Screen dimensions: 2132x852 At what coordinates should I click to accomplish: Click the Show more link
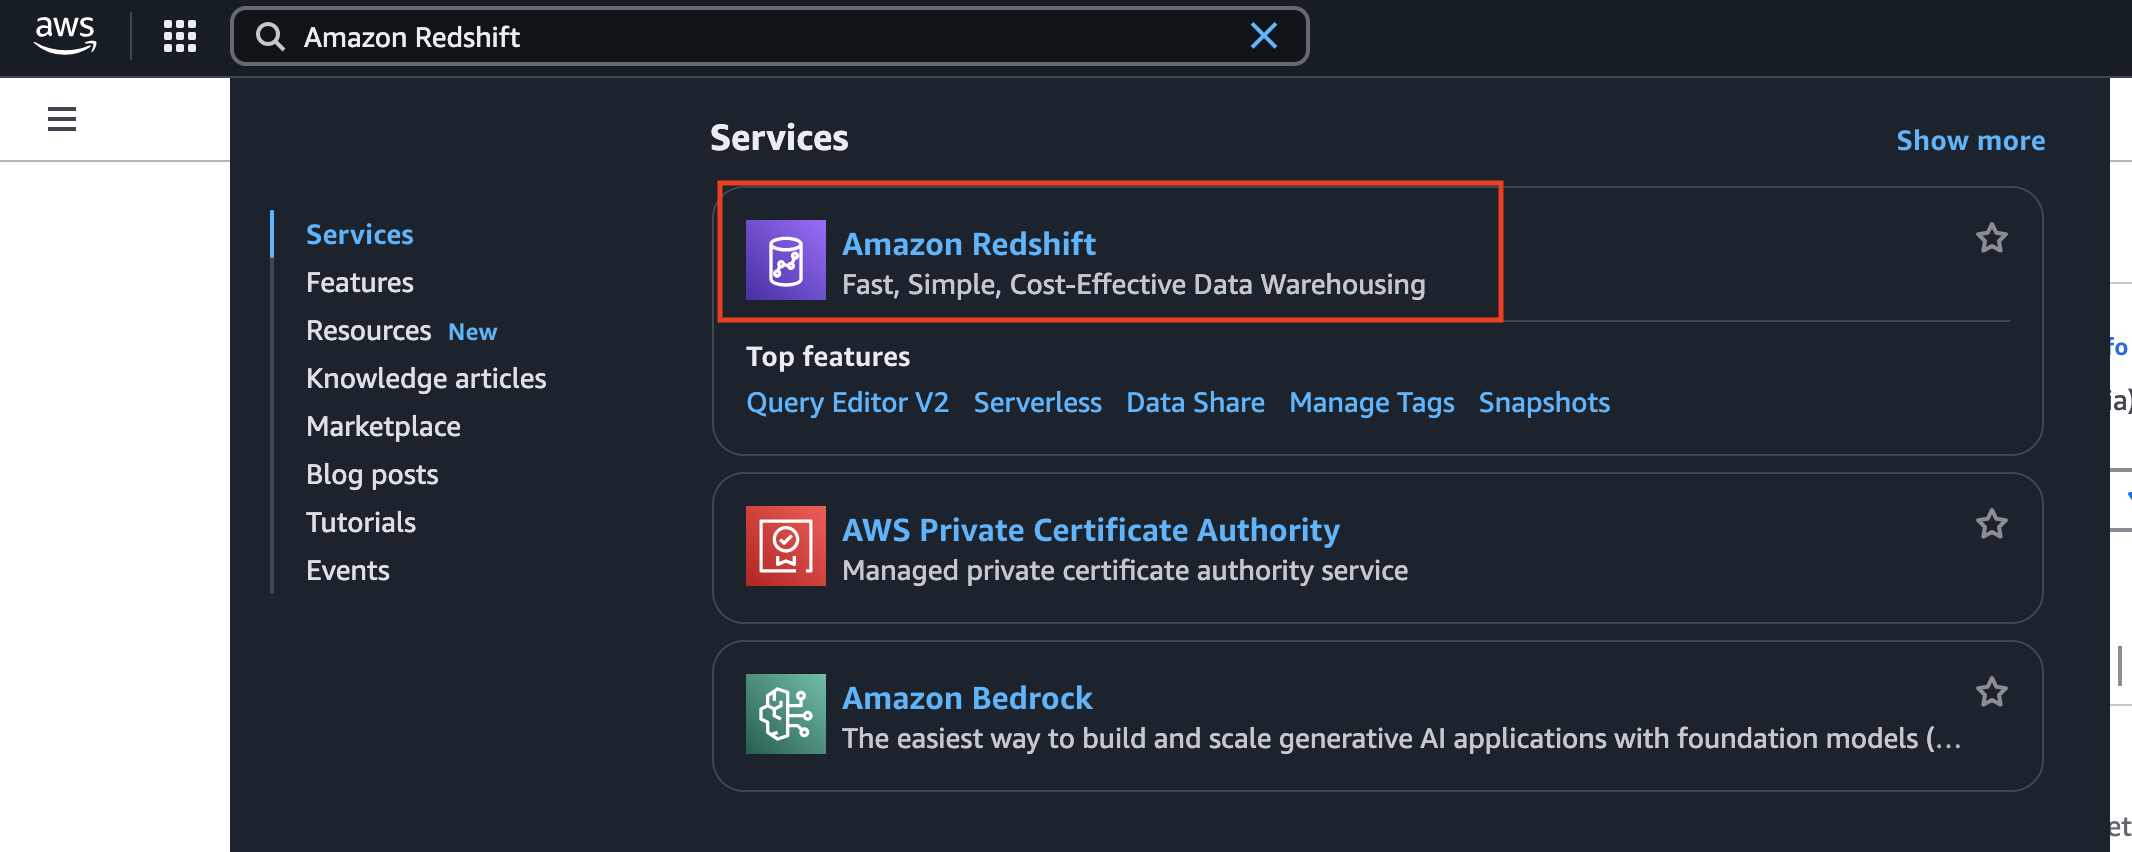1970,140
